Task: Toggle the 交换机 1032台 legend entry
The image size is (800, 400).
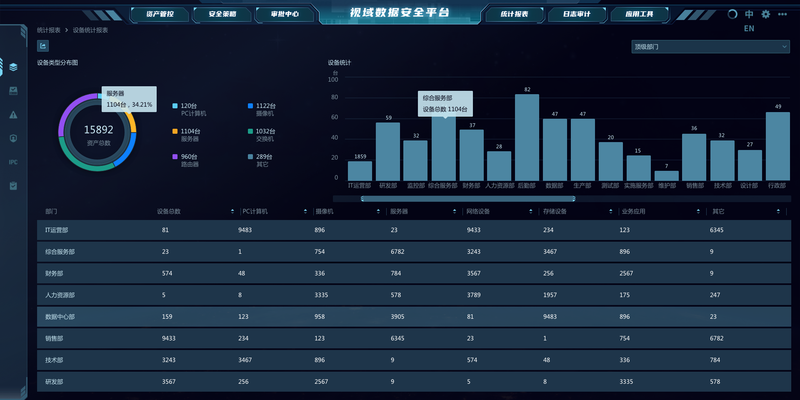Action: point(262,135)
